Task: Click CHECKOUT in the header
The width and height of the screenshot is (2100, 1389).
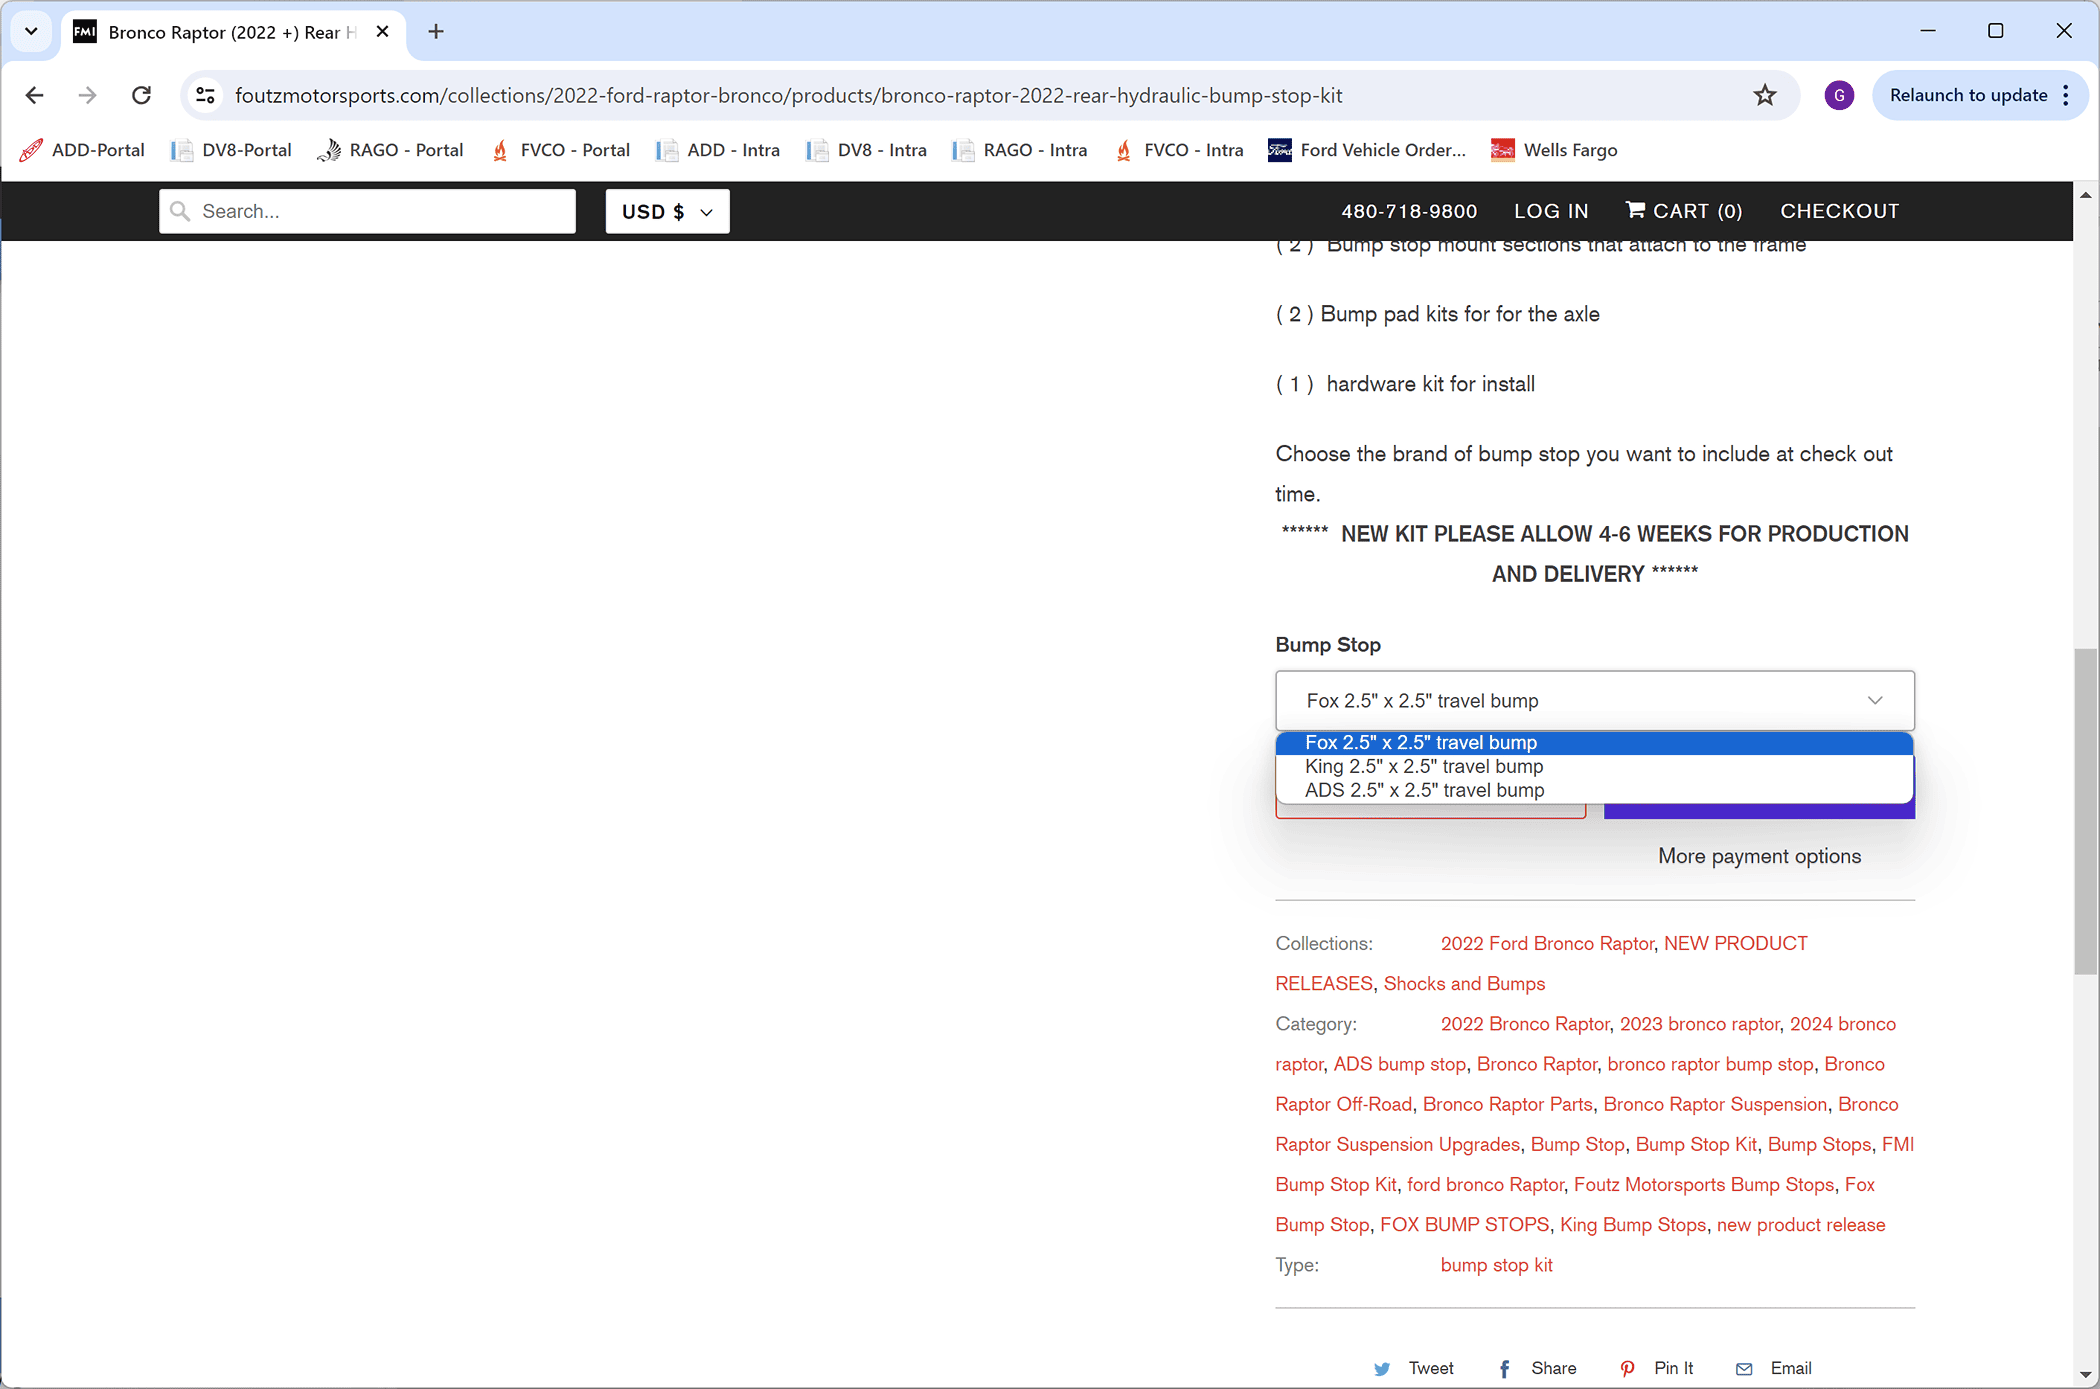Action: coord(1839,211)
